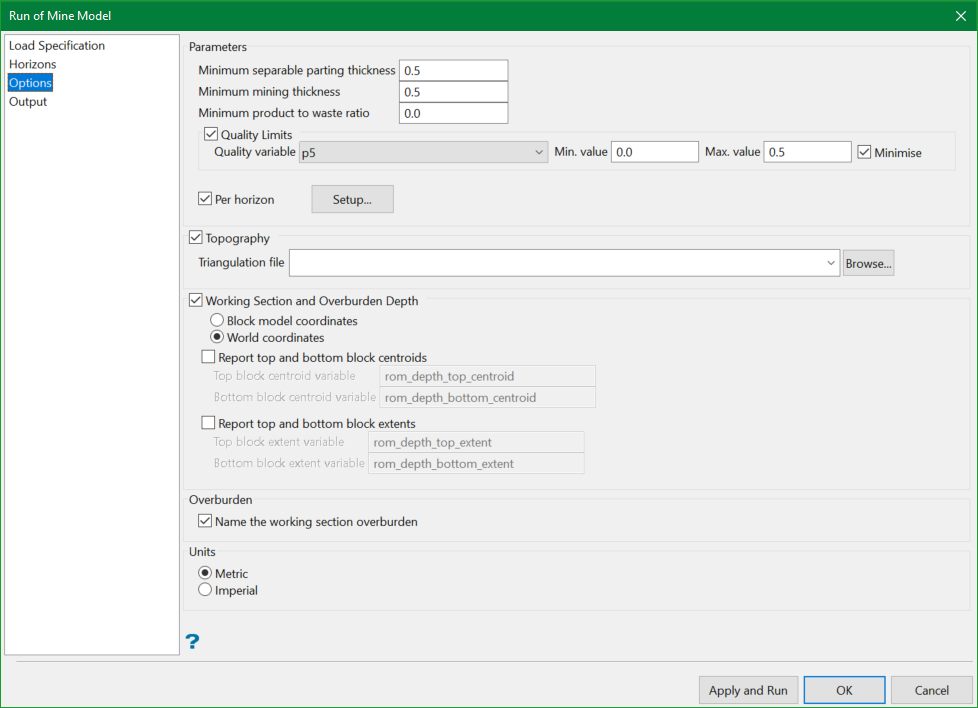The height and width of the screenshot is (708, 978).
Task: Go to the Output page
Action: [28, 102]
